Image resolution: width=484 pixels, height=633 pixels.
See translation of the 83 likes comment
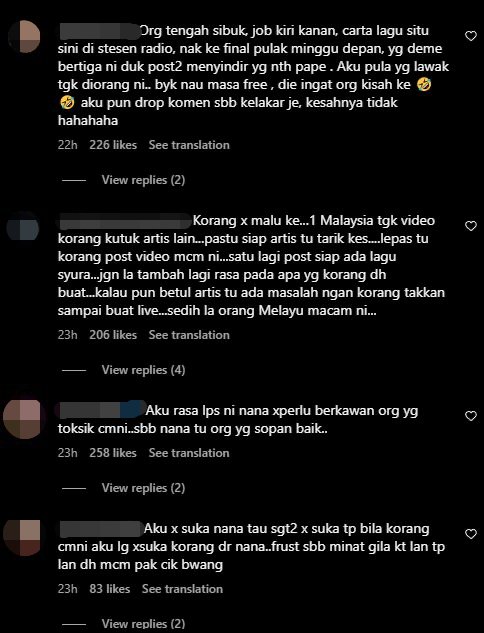182,589
